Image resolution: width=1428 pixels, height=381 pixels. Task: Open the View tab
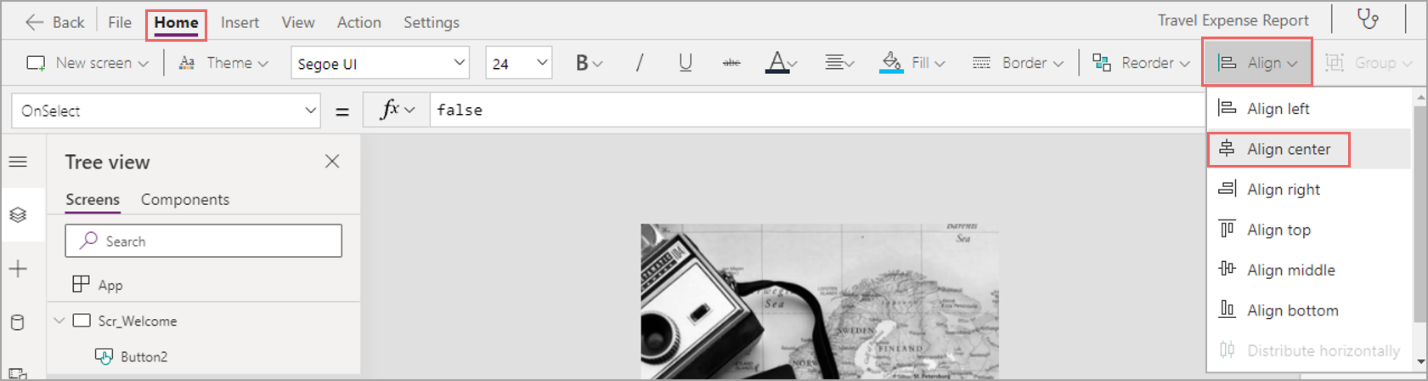[x=298, y=21]
